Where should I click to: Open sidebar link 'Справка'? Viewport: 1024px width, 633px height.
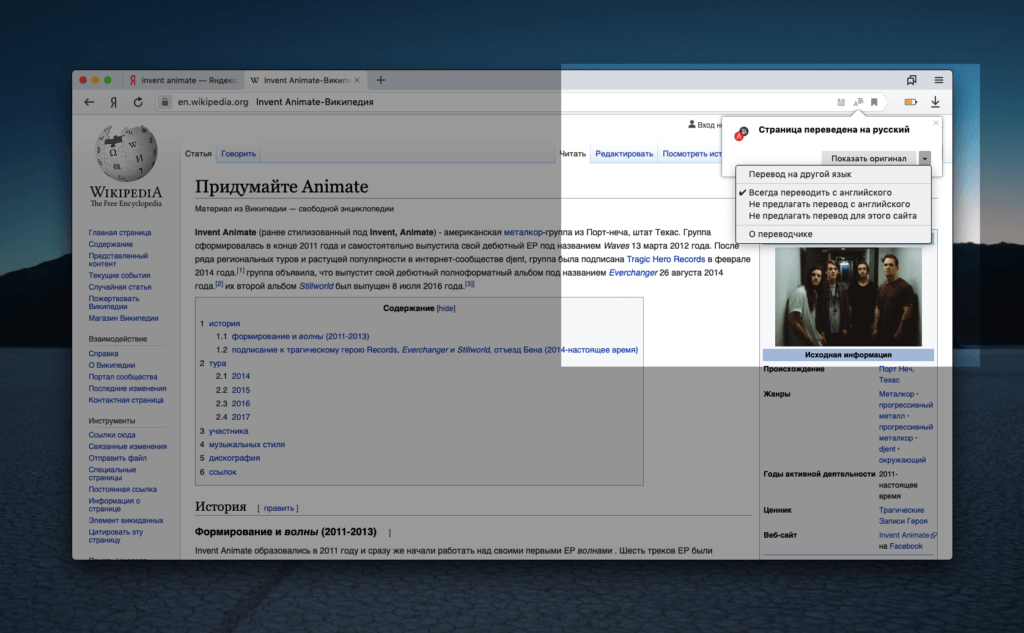pos(103,353)
